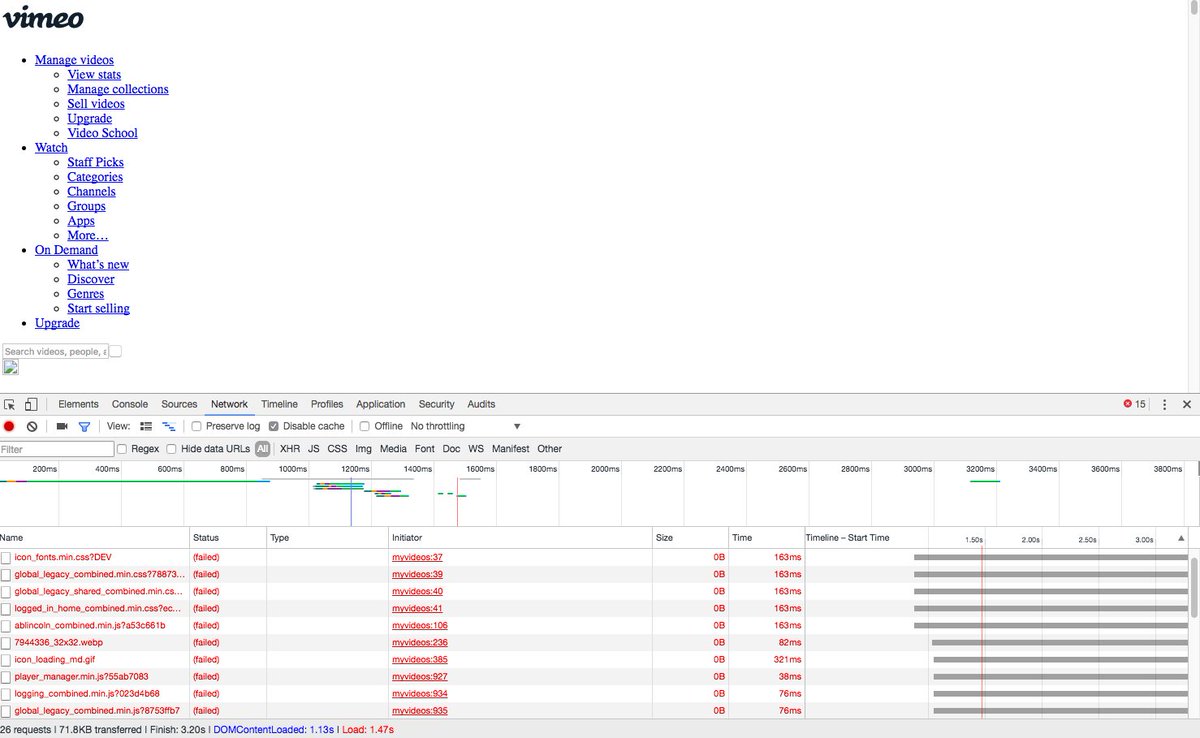
Task: Switch to large request rows view
Action: (x=146, y=426)
